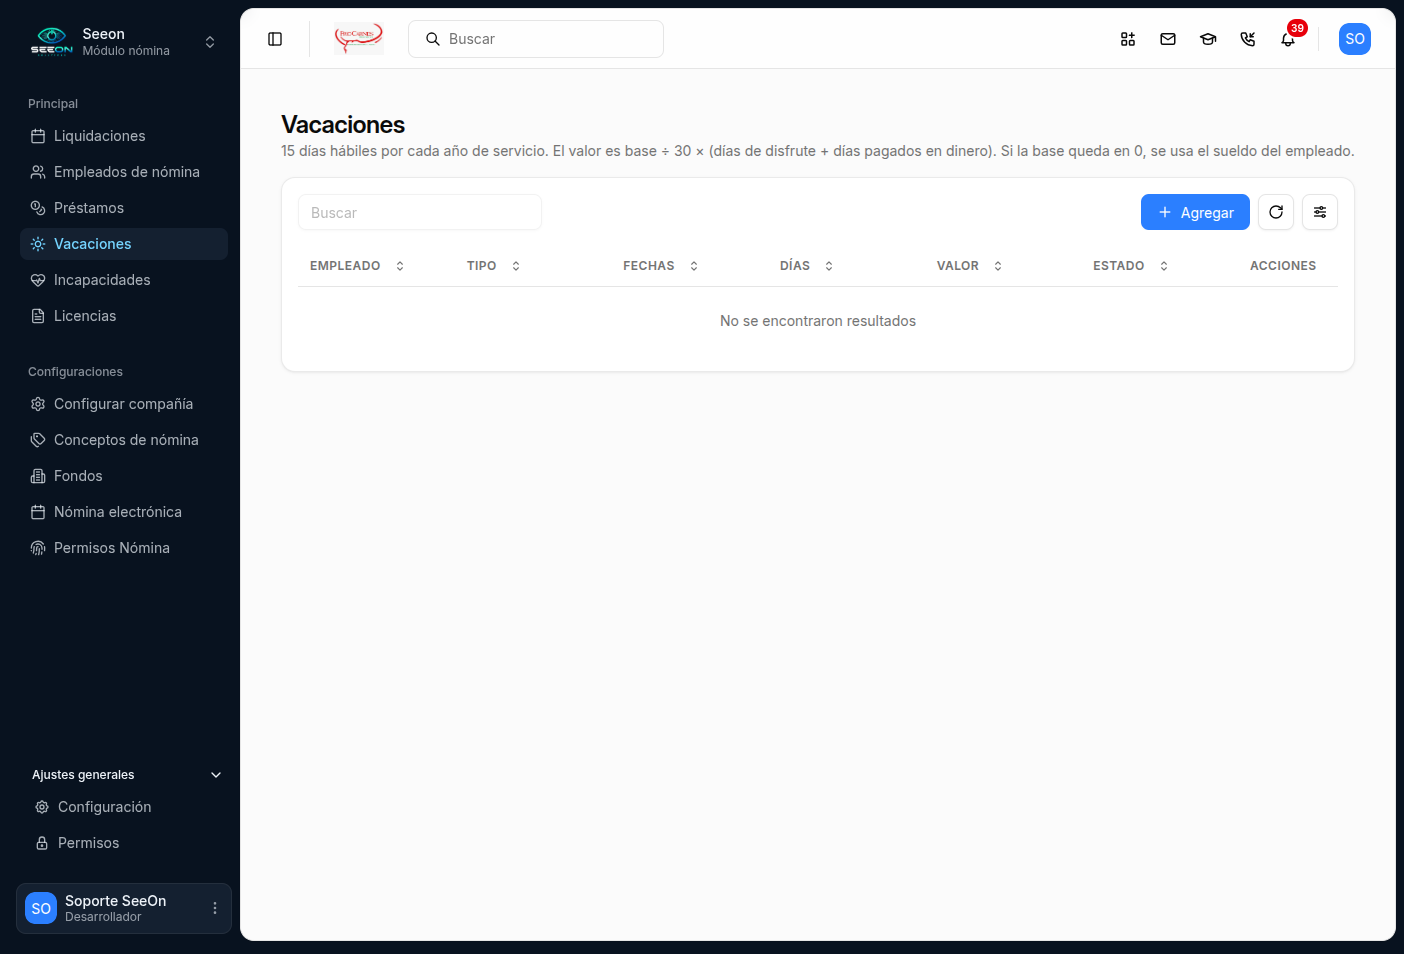This screenshot has height=954, width=1404.
Task: Click the "No se encontraron resultados" message
Action: tap(818, 321)
